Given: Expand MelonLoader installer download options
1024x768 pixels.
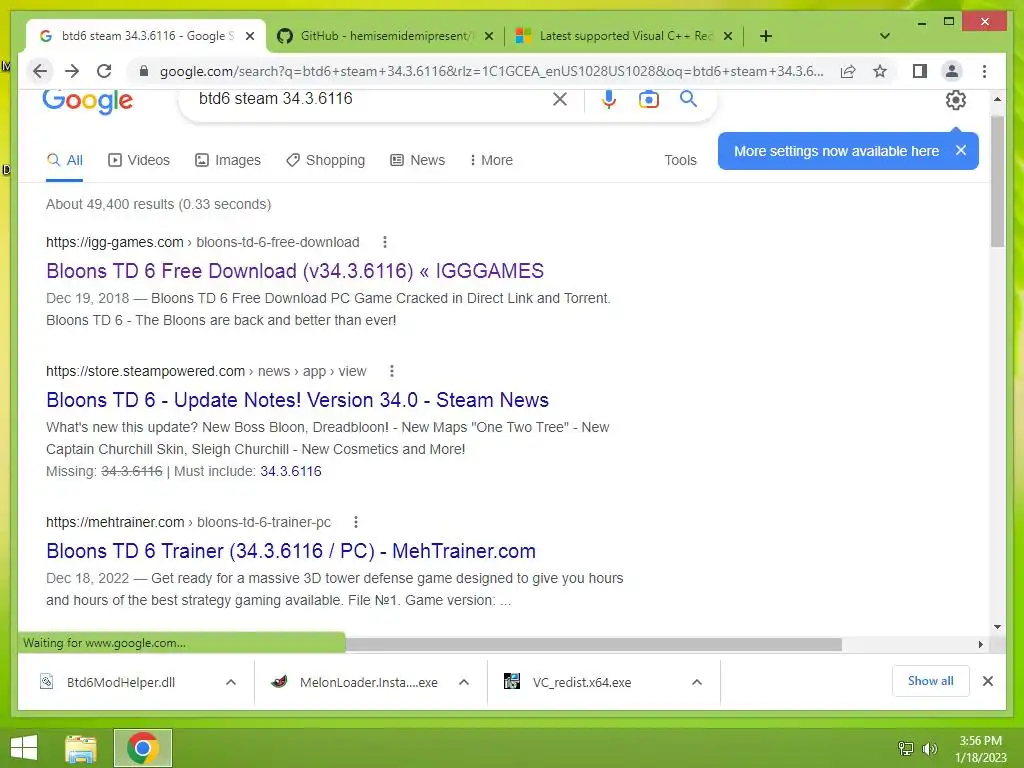Looking at the screenshot, I should point(464,682).
